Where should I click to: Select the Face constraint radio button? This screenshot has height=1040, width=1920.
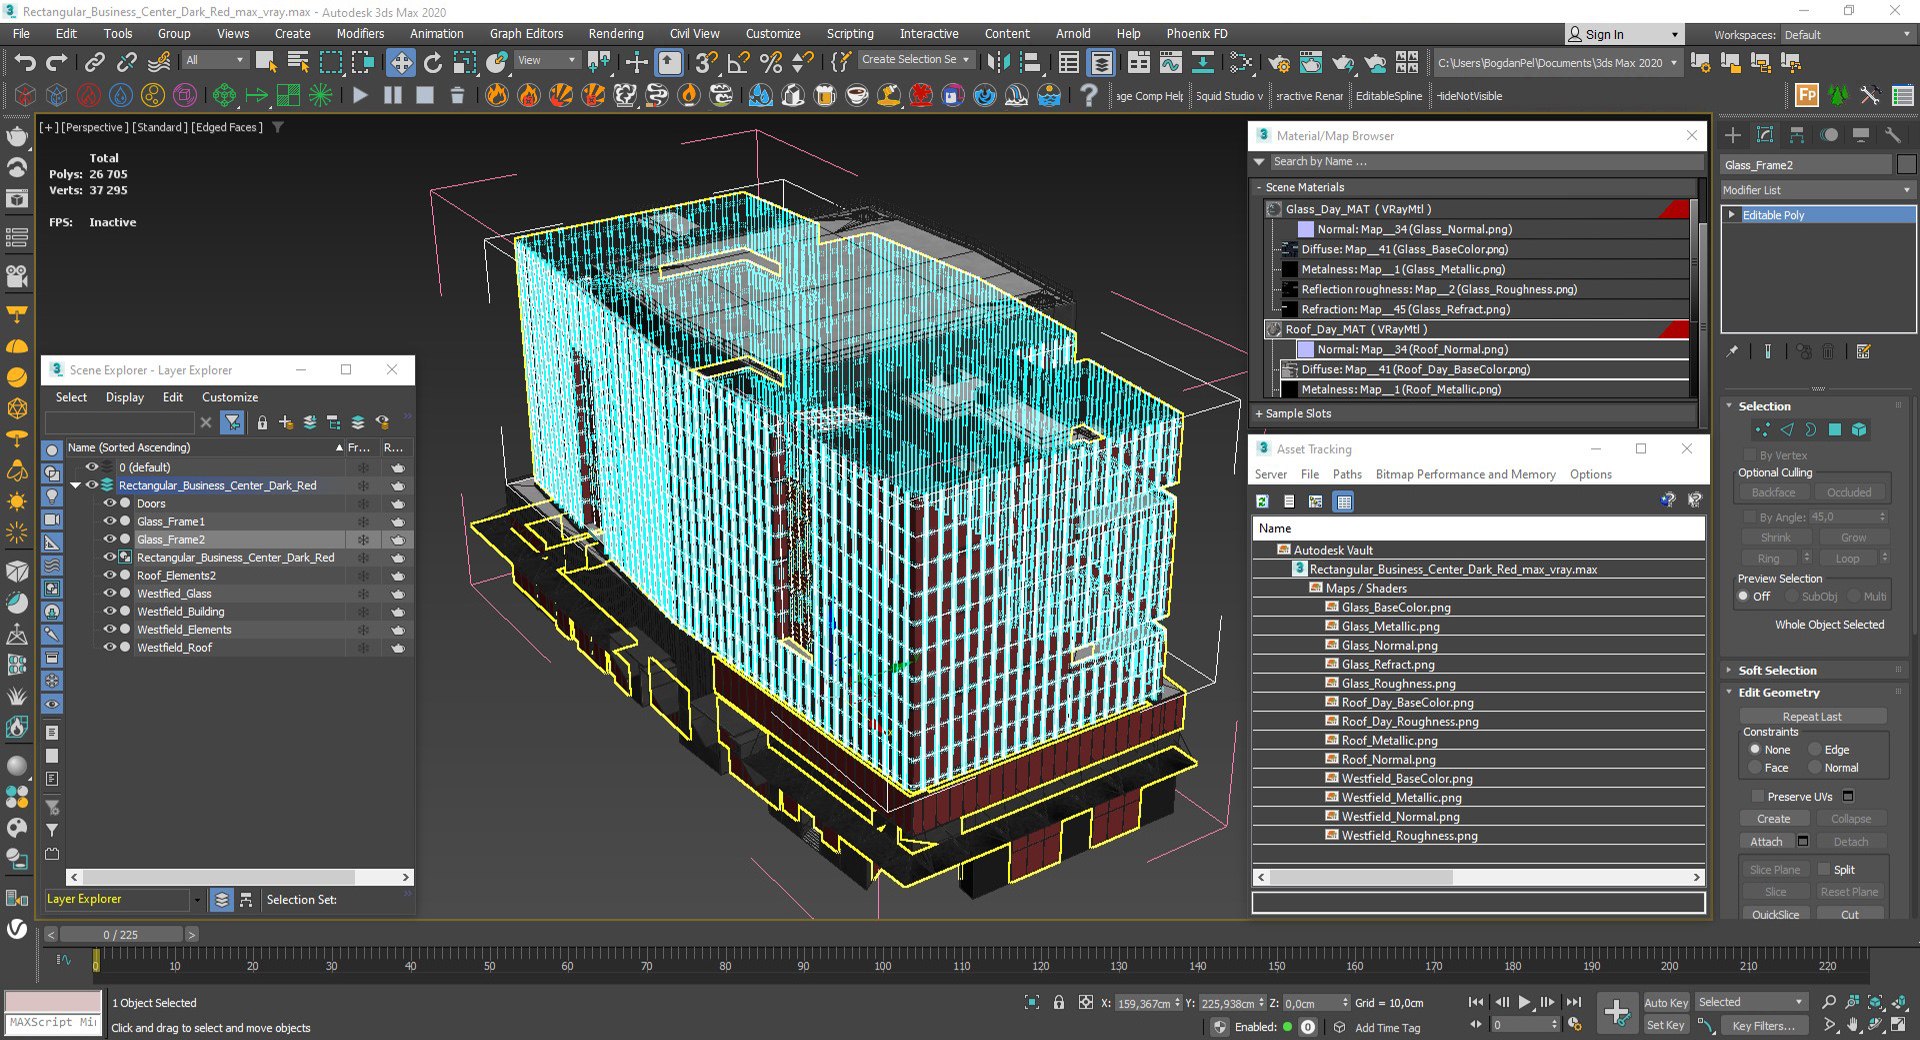click(x=1755, y=767)
